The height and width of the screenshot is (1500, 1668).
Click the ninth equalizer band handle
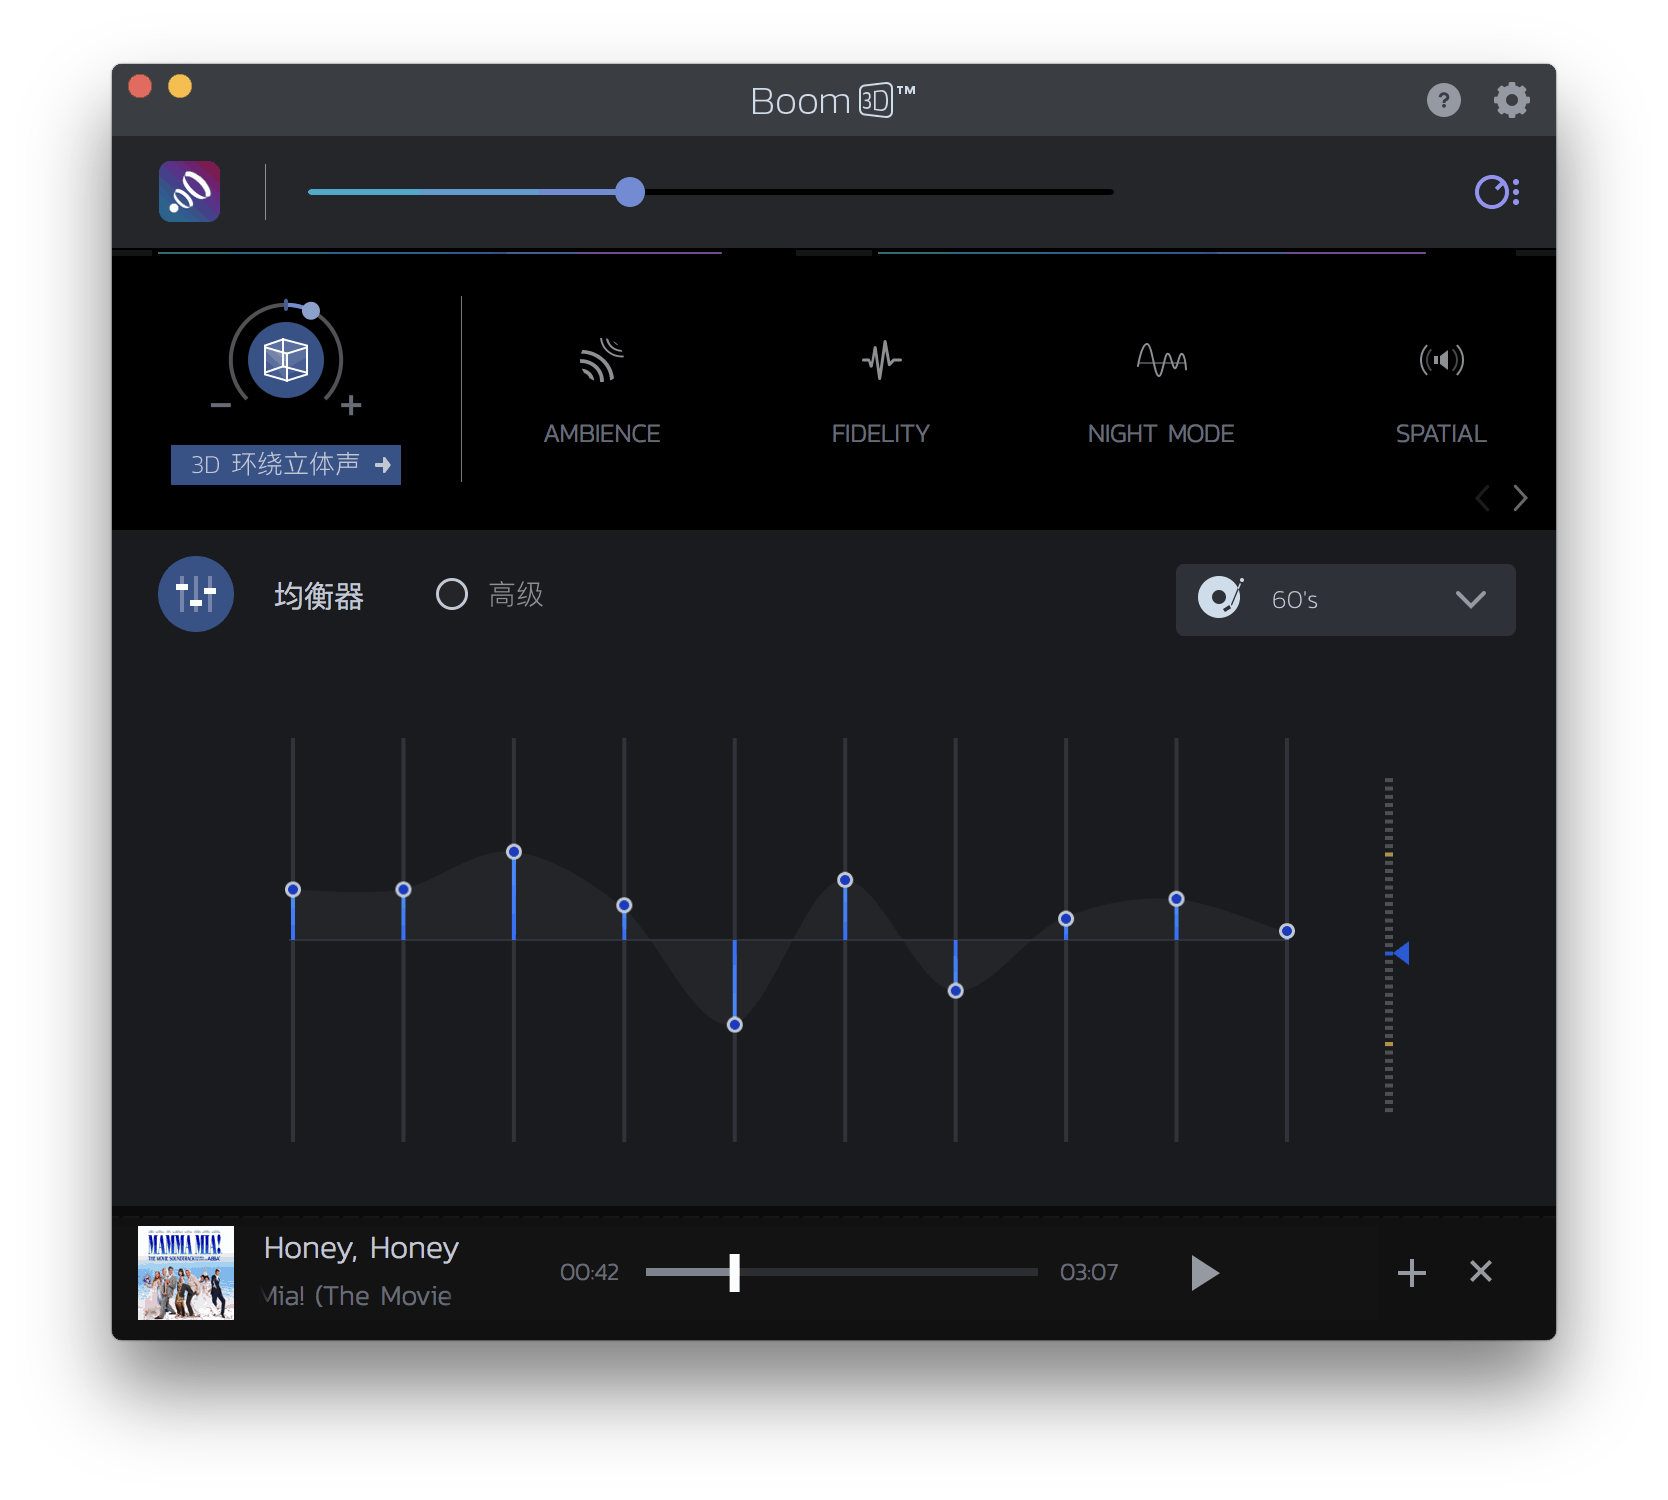pos(1177,899)
